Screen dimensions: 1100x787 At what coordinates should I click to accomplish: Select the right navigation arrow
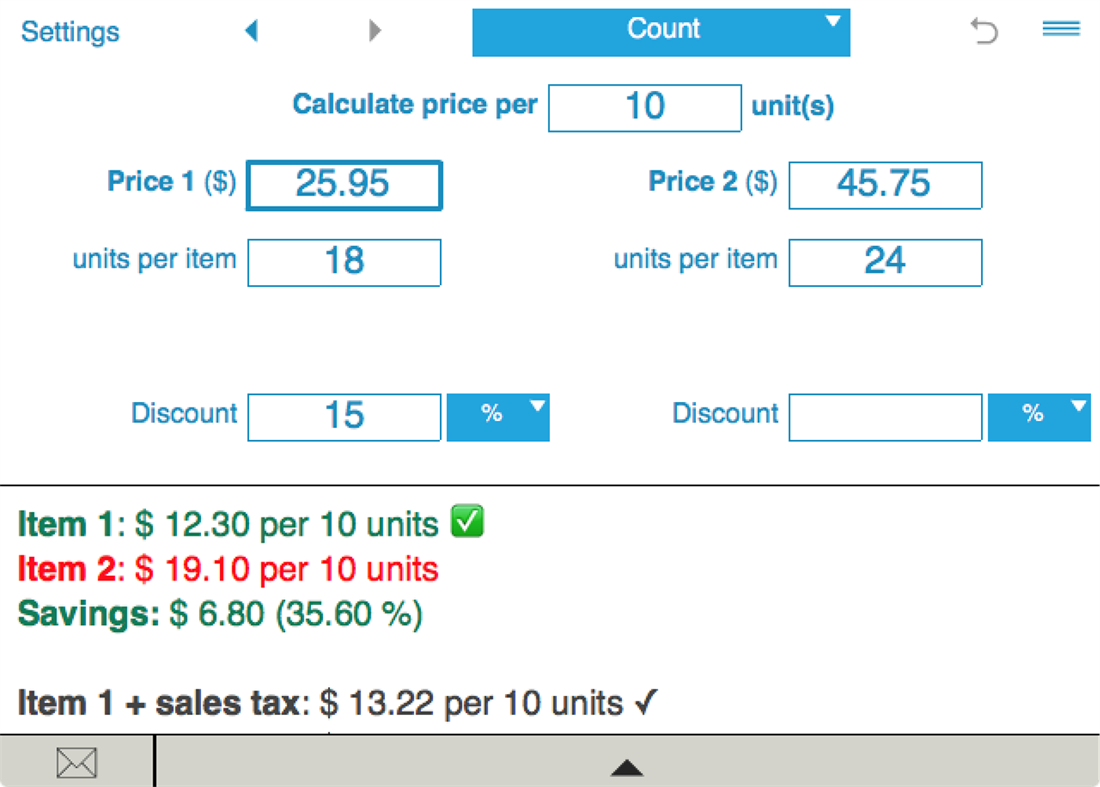click(375, 31)
